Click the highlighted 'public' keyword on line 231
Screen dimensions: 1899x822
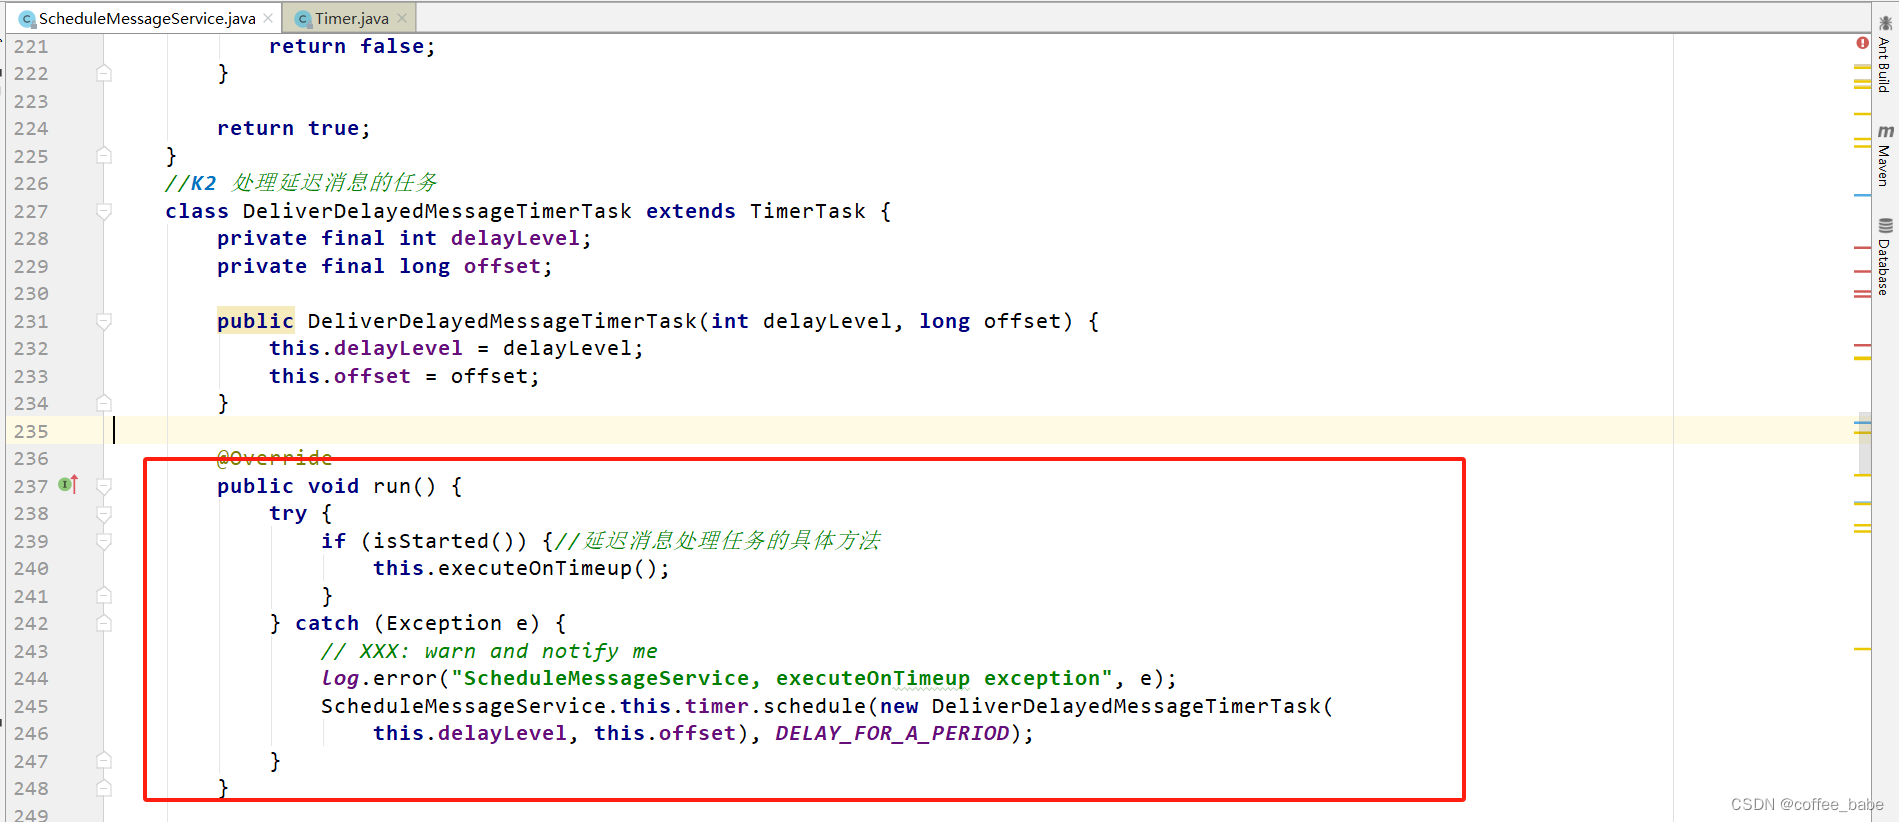point(255,321)
